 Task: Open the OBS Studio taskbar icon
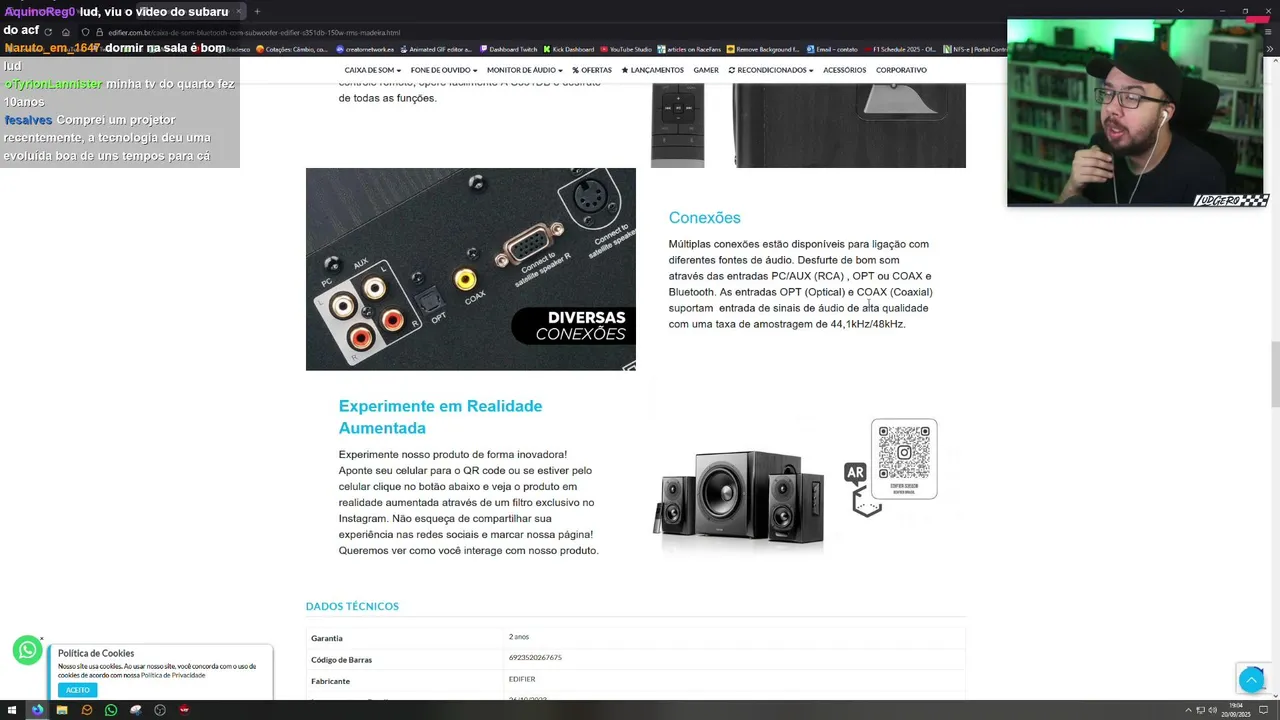(160, 710)
